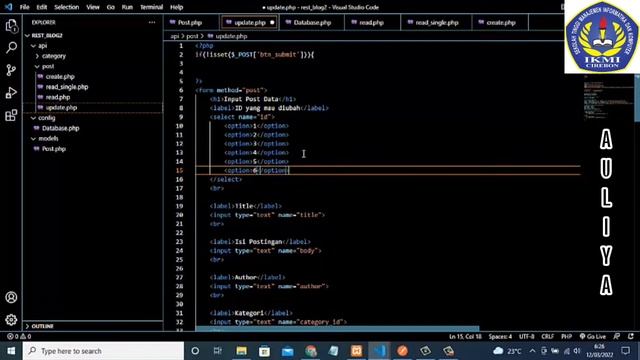Viewport: 640px width, 360px height.
Task: Open the Run menu
Action: point(127,7)
